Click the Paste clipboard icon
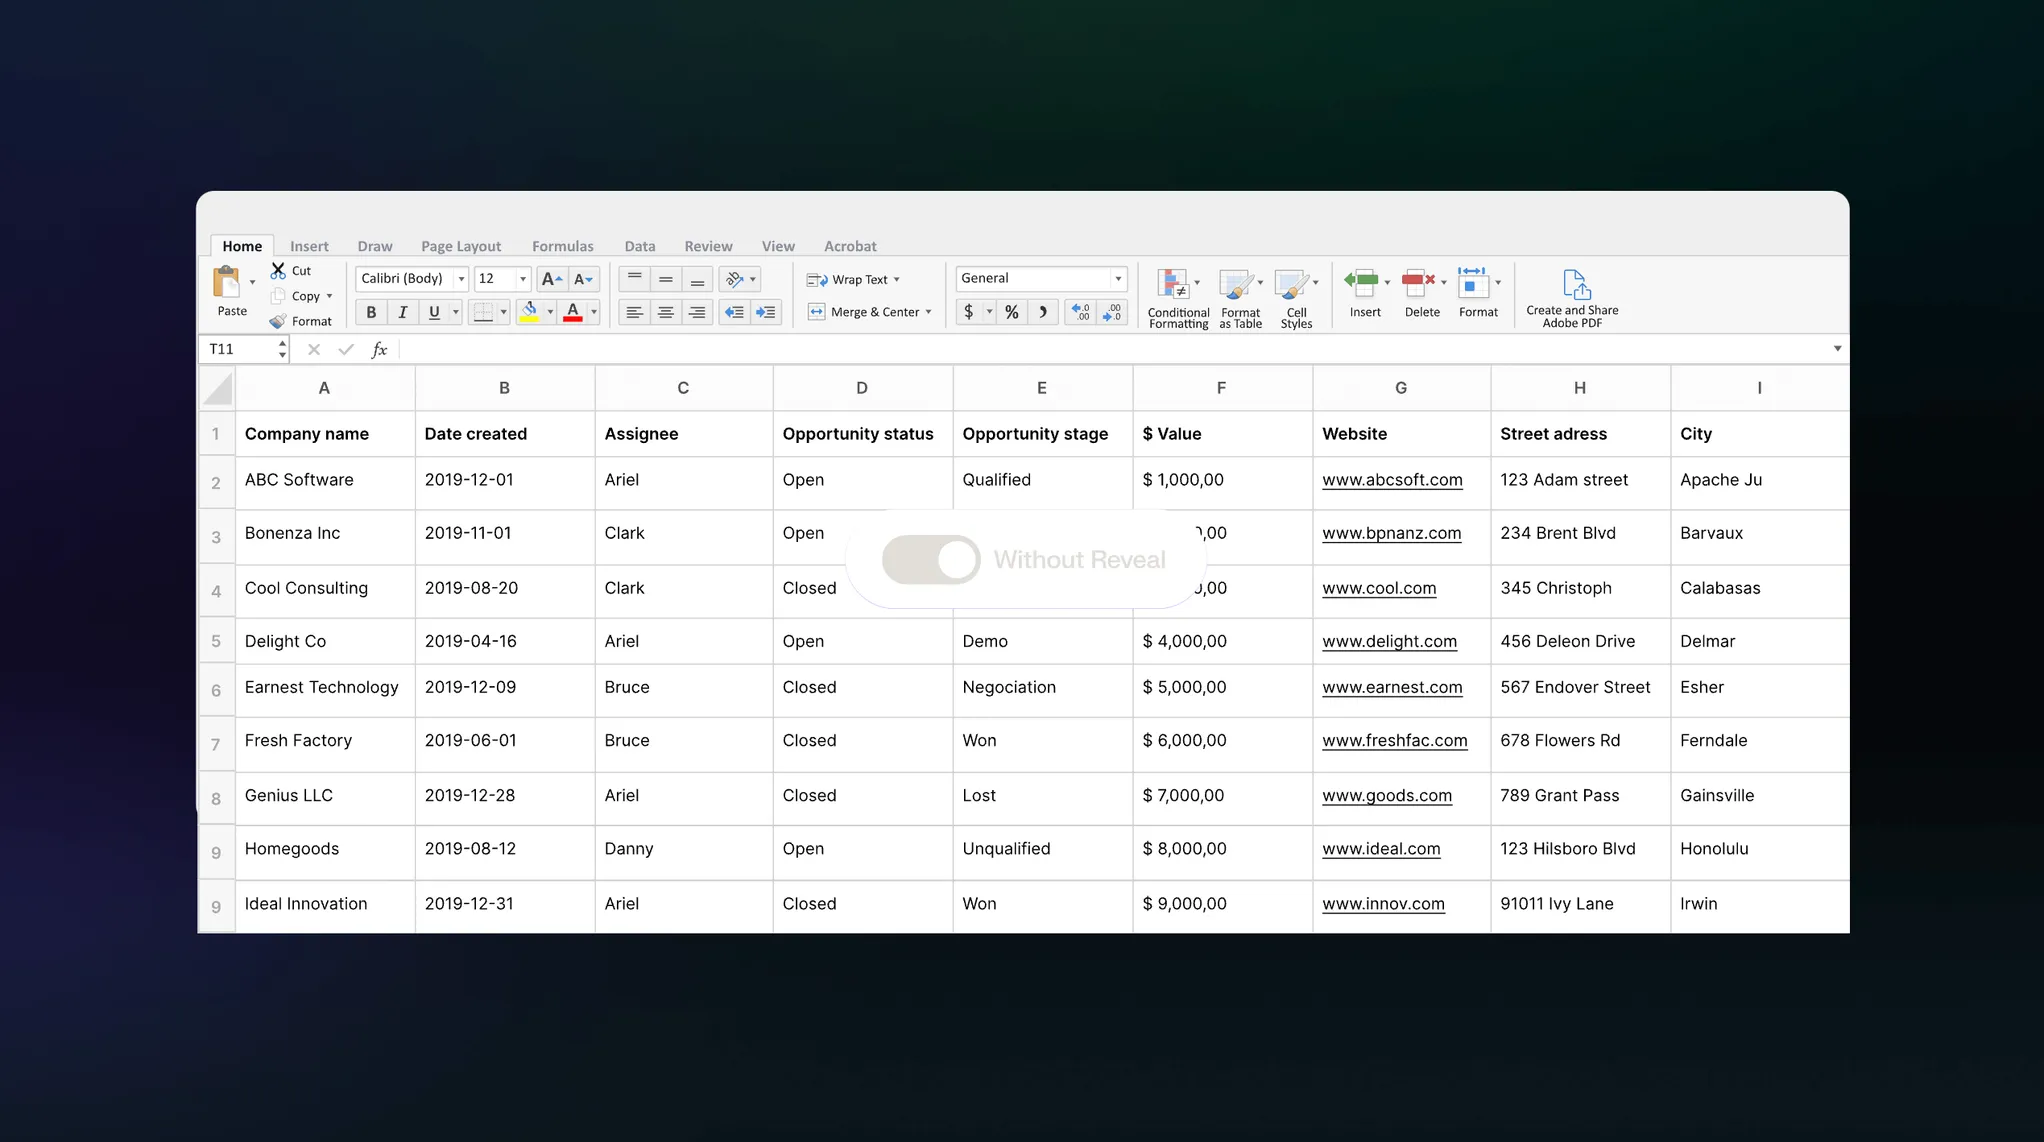The image size is (2044, 1142). (227, 283)
